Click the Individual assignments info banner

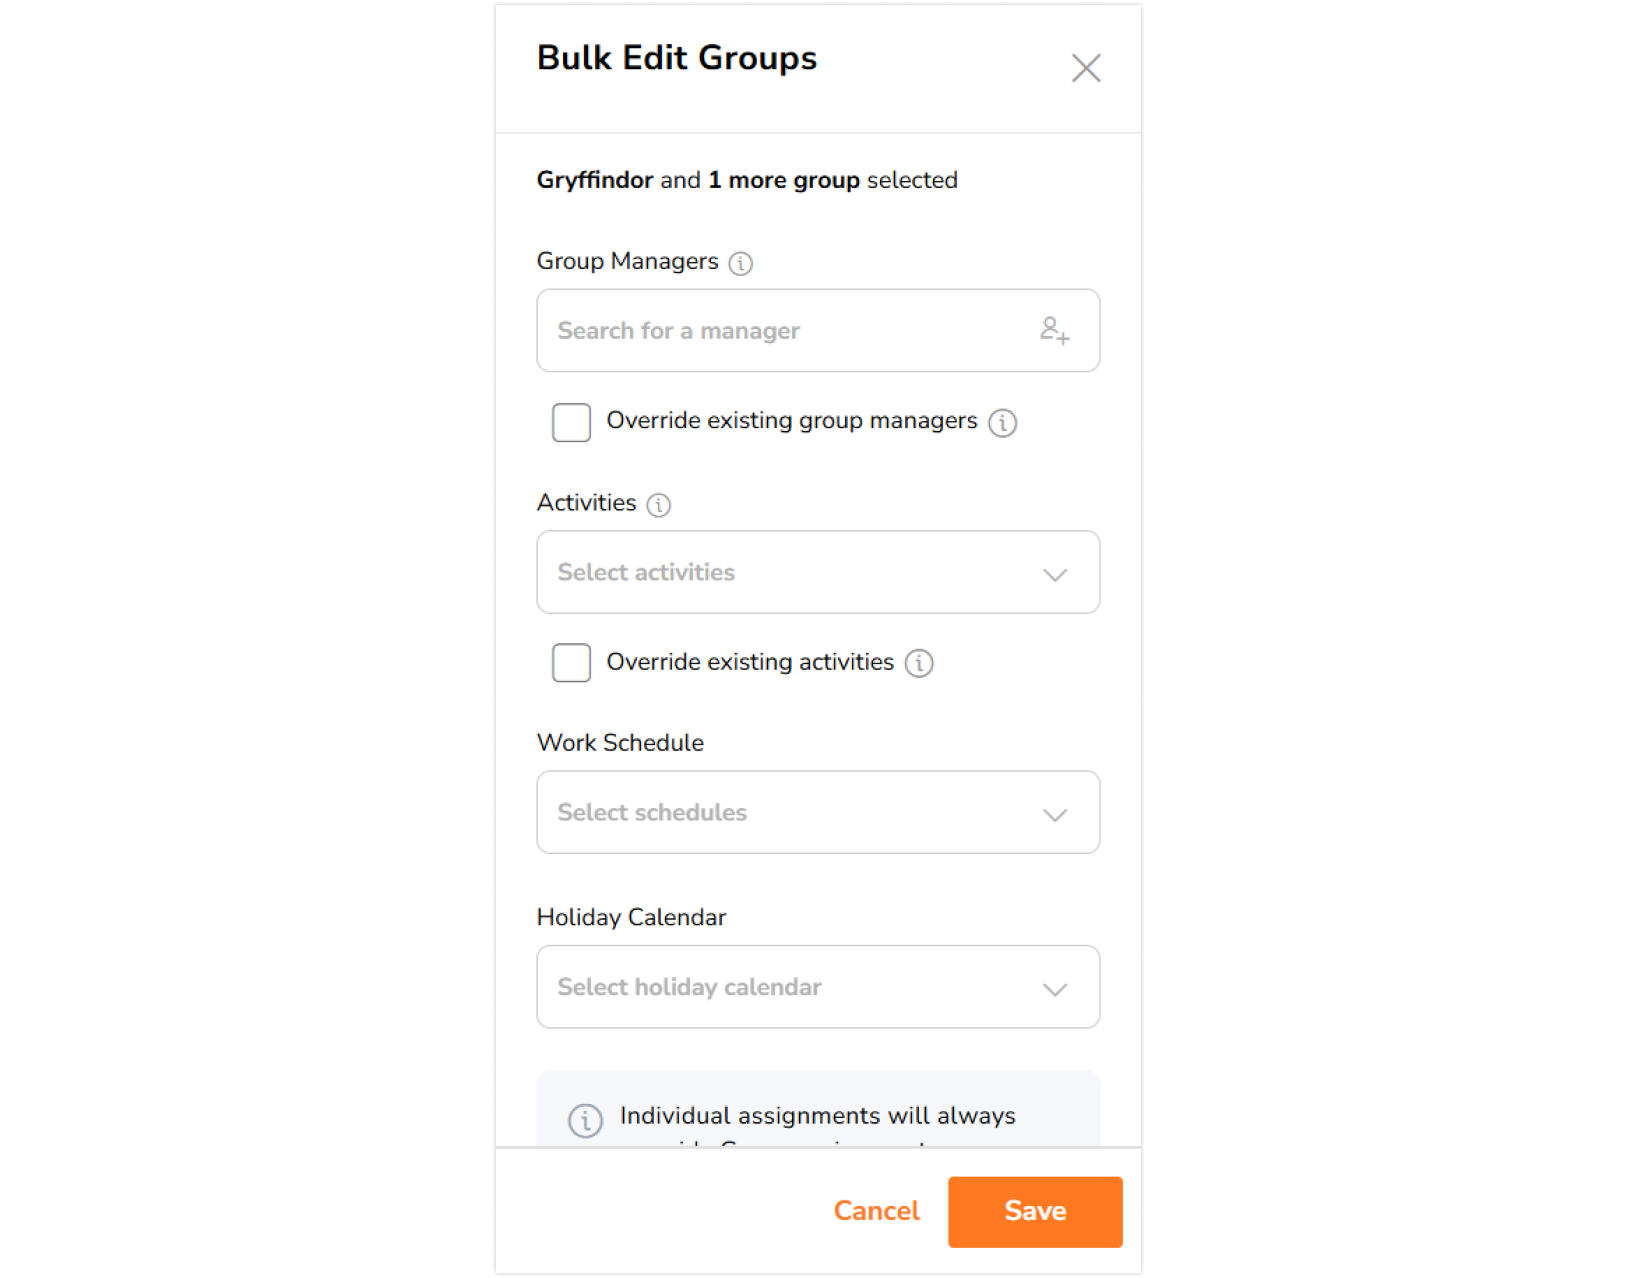(818, 1110)
